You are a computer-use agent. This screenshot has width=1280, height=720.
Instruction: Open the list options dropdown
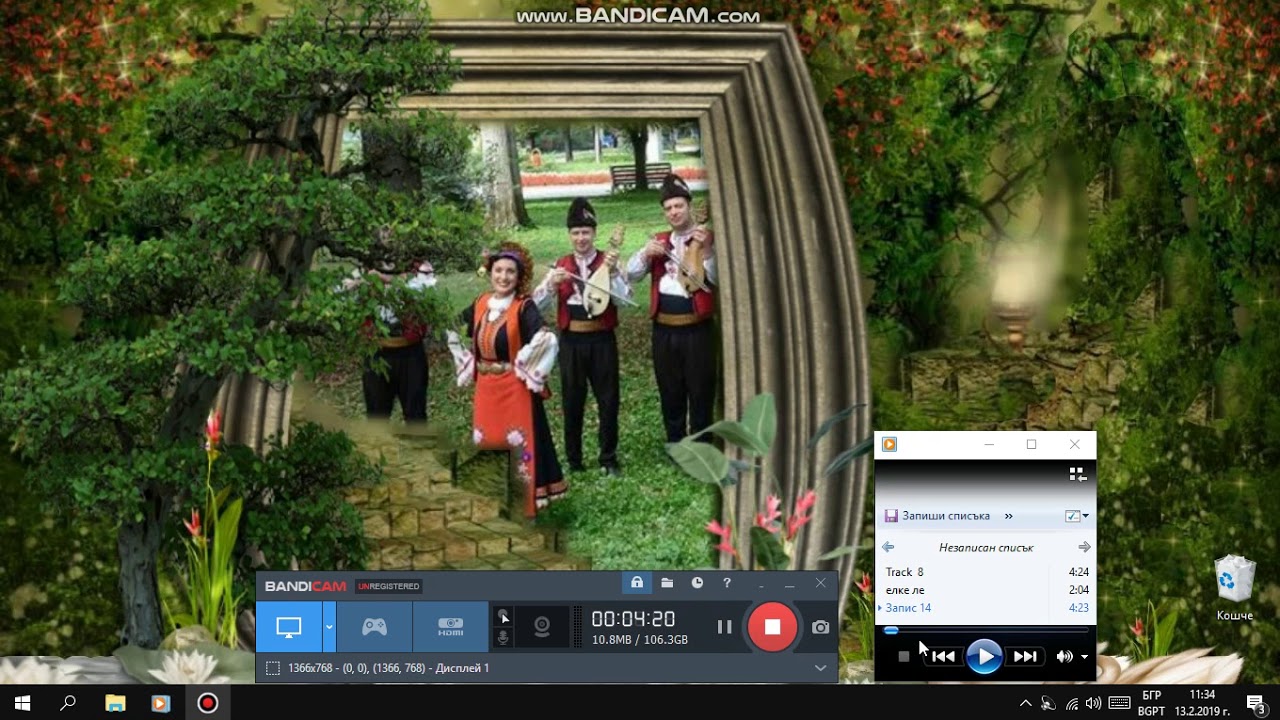[1077, 516]
